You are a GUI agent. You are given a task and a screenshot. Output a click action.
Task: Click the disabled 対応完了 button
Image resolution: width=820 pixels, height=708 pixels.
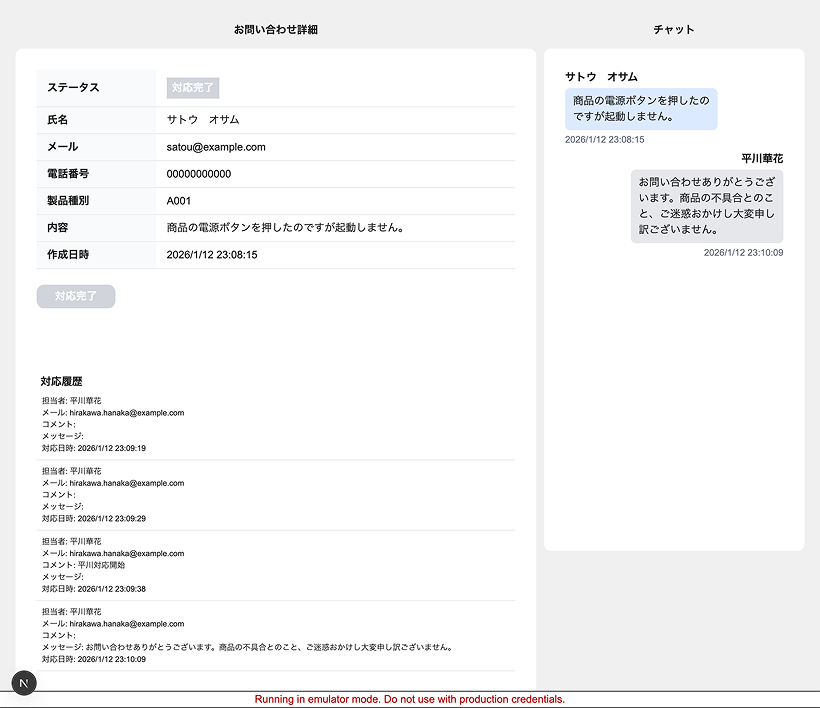click(76, 296)
